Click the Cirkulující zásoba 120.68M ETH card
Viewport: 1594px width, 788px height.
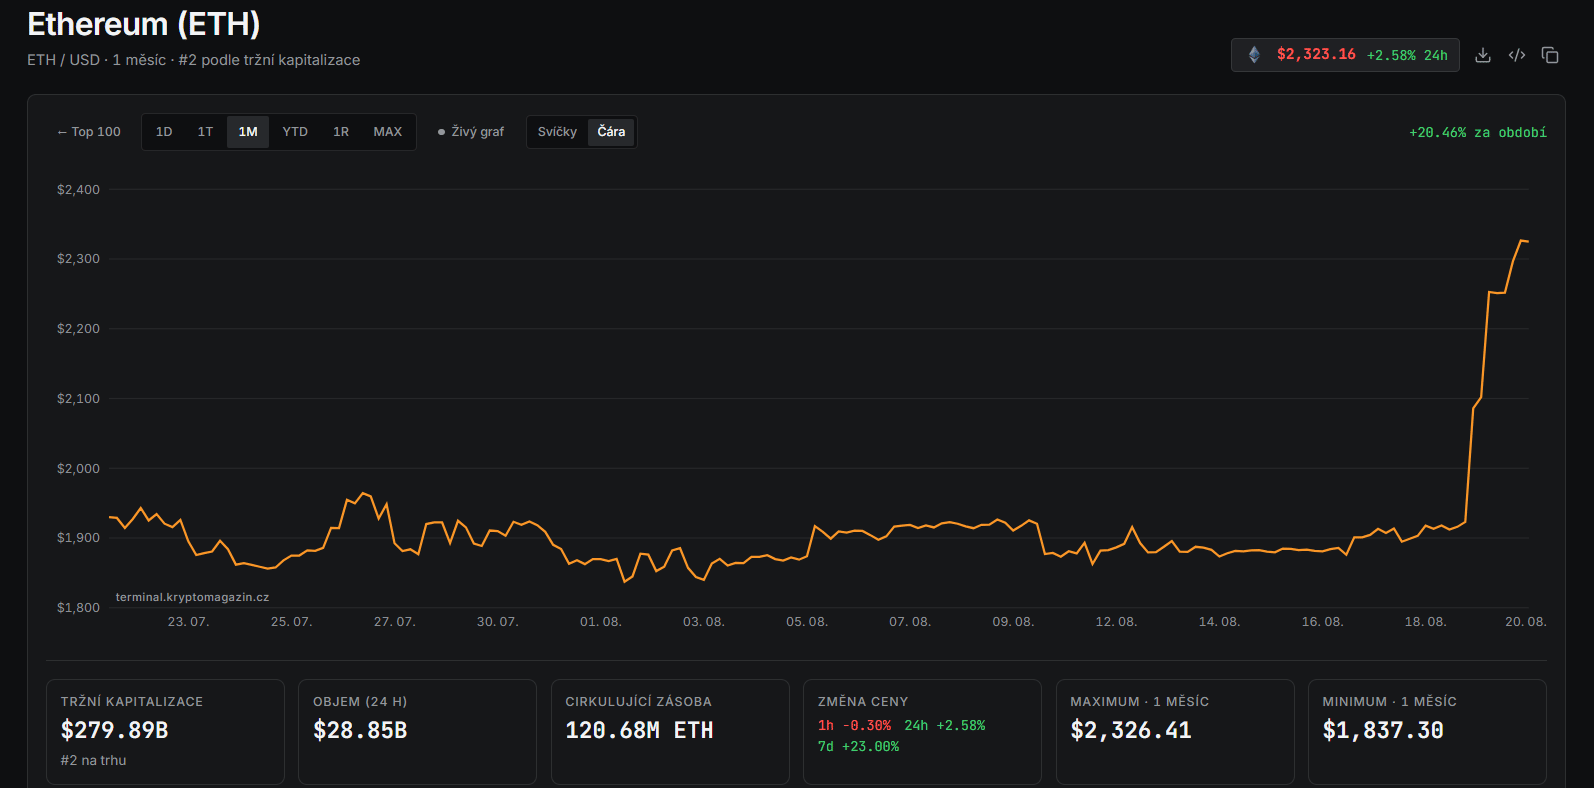tap(670, 732)
